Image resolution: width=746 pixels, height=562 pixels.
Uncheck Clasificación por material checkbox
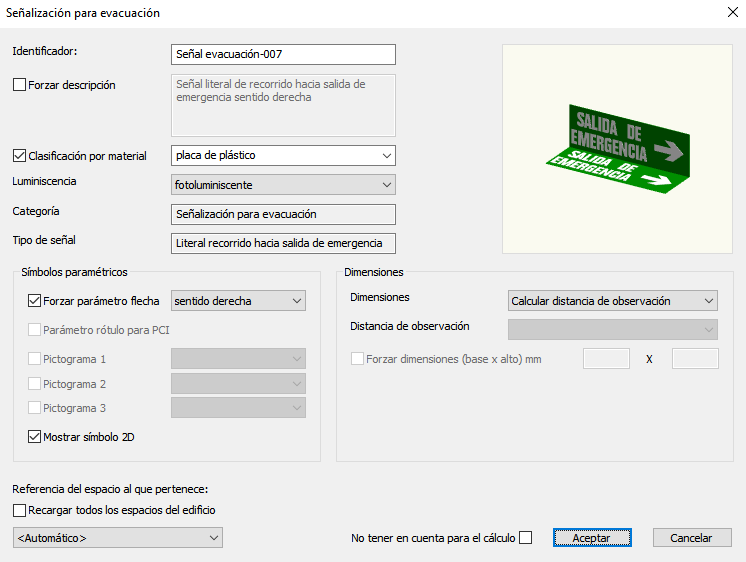coord(20,156)
